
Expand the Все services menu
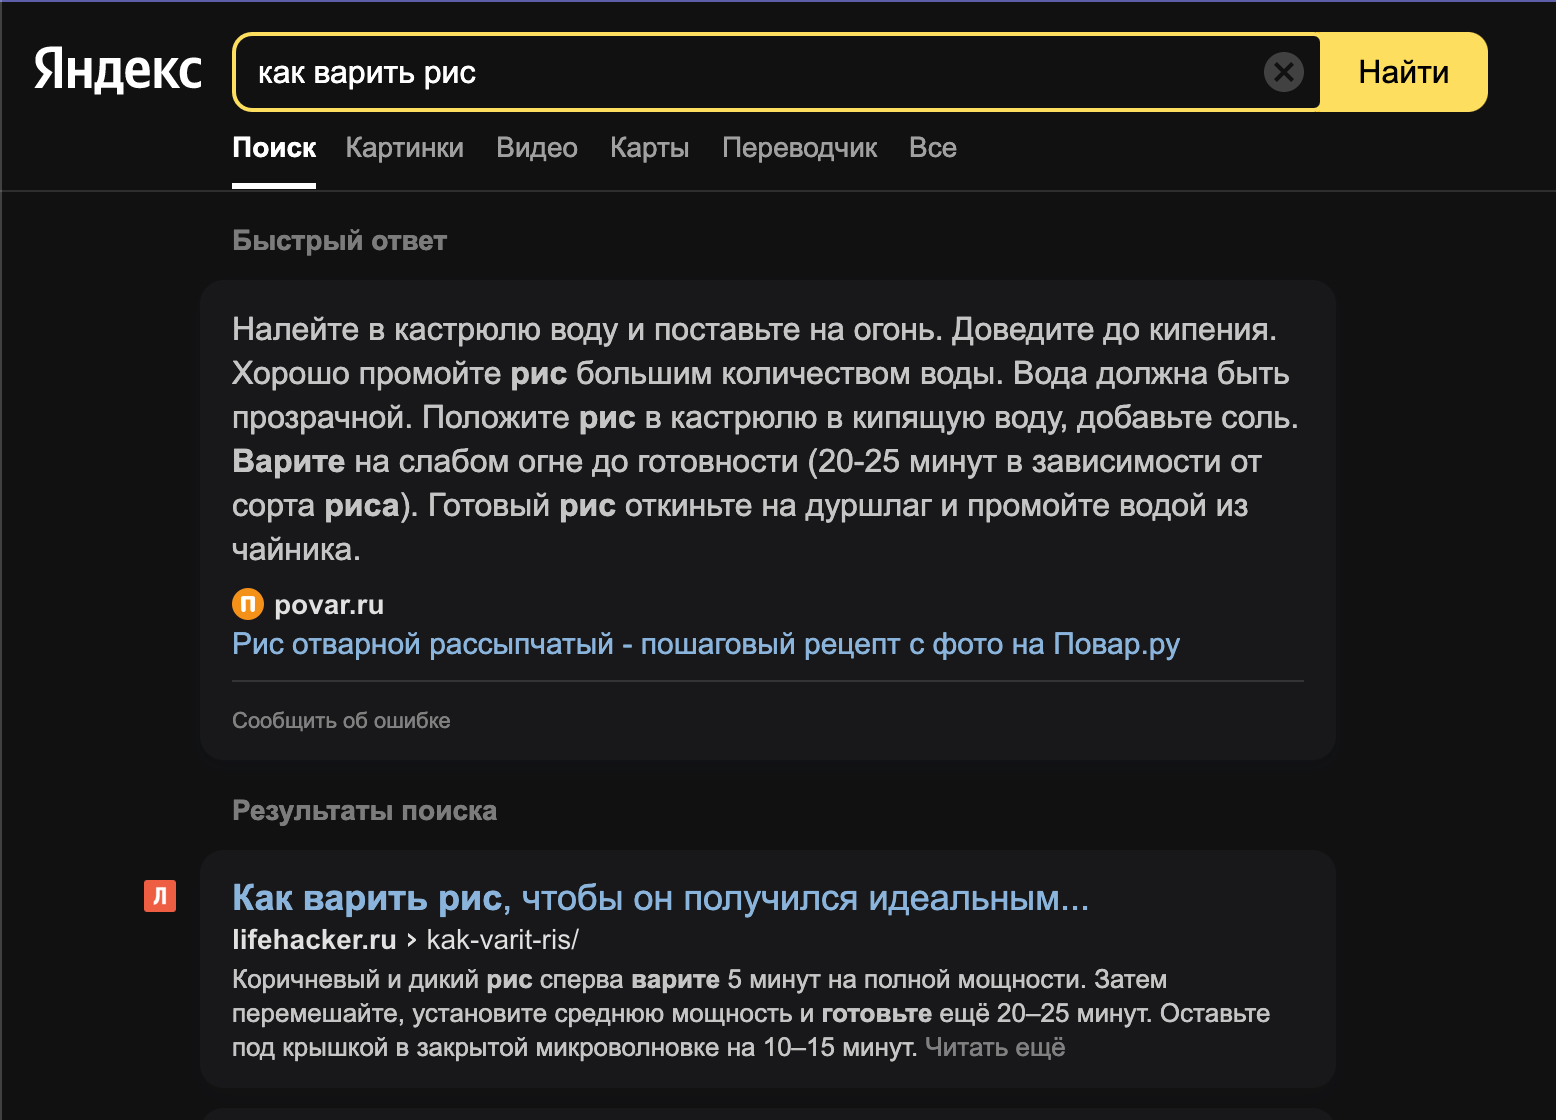(932, 148)
